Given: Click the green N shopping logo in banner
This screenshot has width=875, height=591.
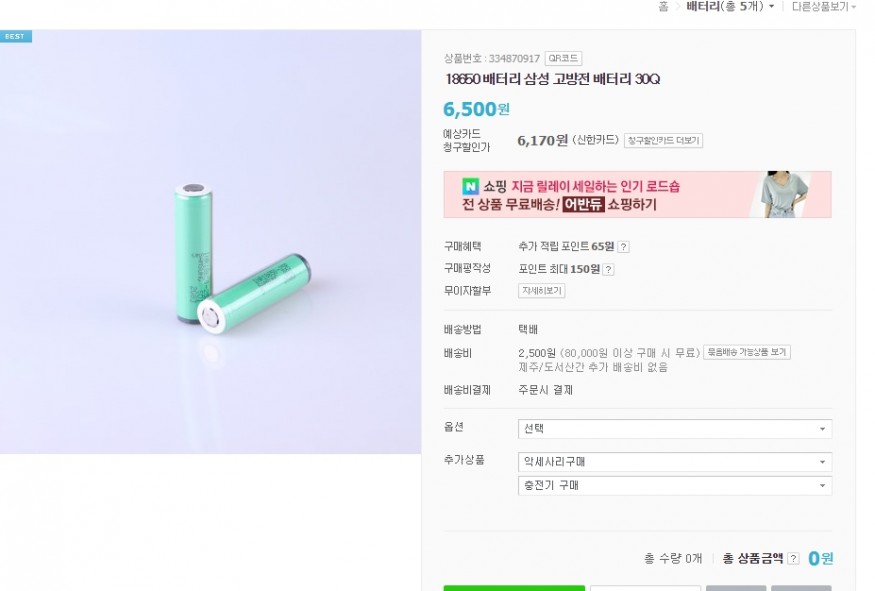Looking at the screenshot, I should 470,186.
